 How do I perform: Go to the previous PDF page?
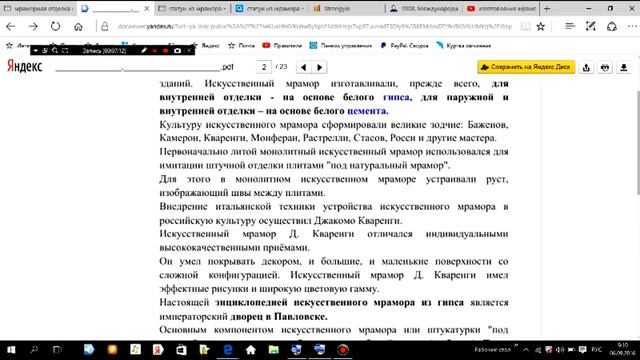point(303,67)
